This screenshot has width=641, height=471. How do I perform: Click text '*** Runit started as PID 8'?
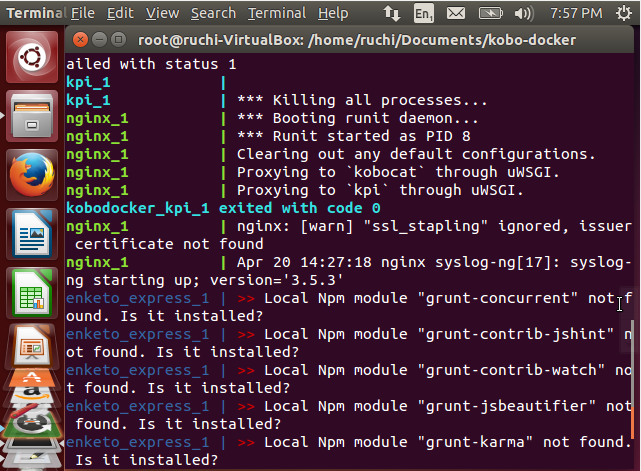(x=354, y=136)
